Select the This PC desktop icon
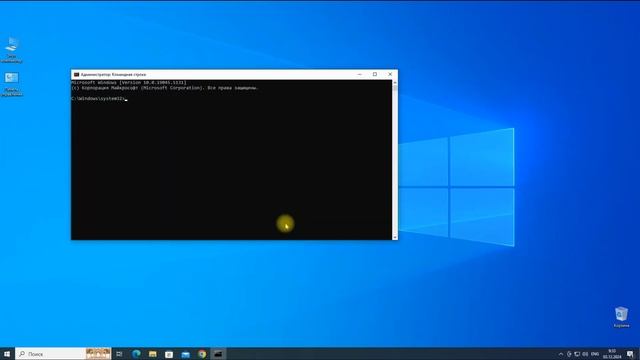The height and width of the screenshot is (360, 640). coord(11,50)
